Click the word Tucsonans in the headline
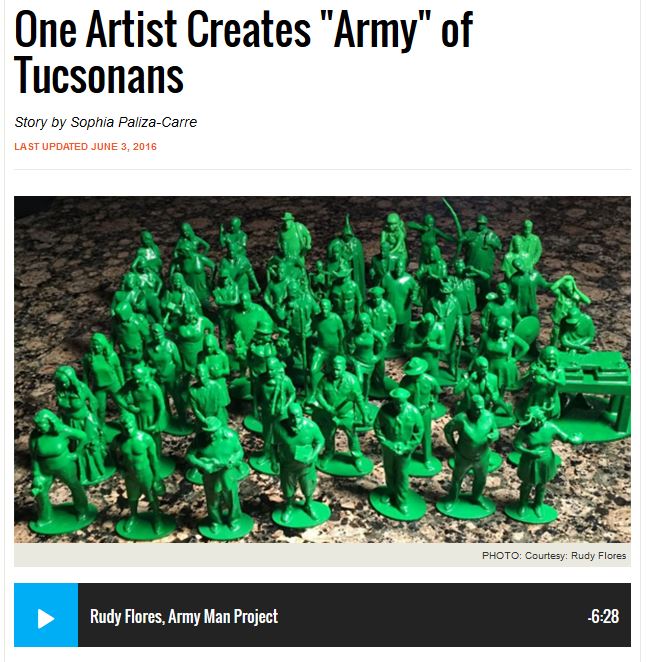This screenshot has width=647, height=662. click(x=99, y=76)
